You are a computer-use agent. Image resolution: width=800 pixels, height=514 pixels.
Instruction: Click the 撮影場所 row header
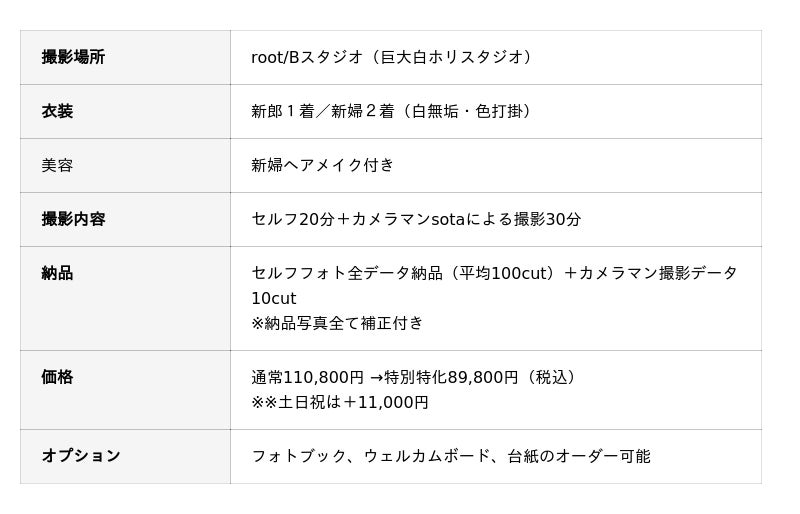tap(73, 57)
